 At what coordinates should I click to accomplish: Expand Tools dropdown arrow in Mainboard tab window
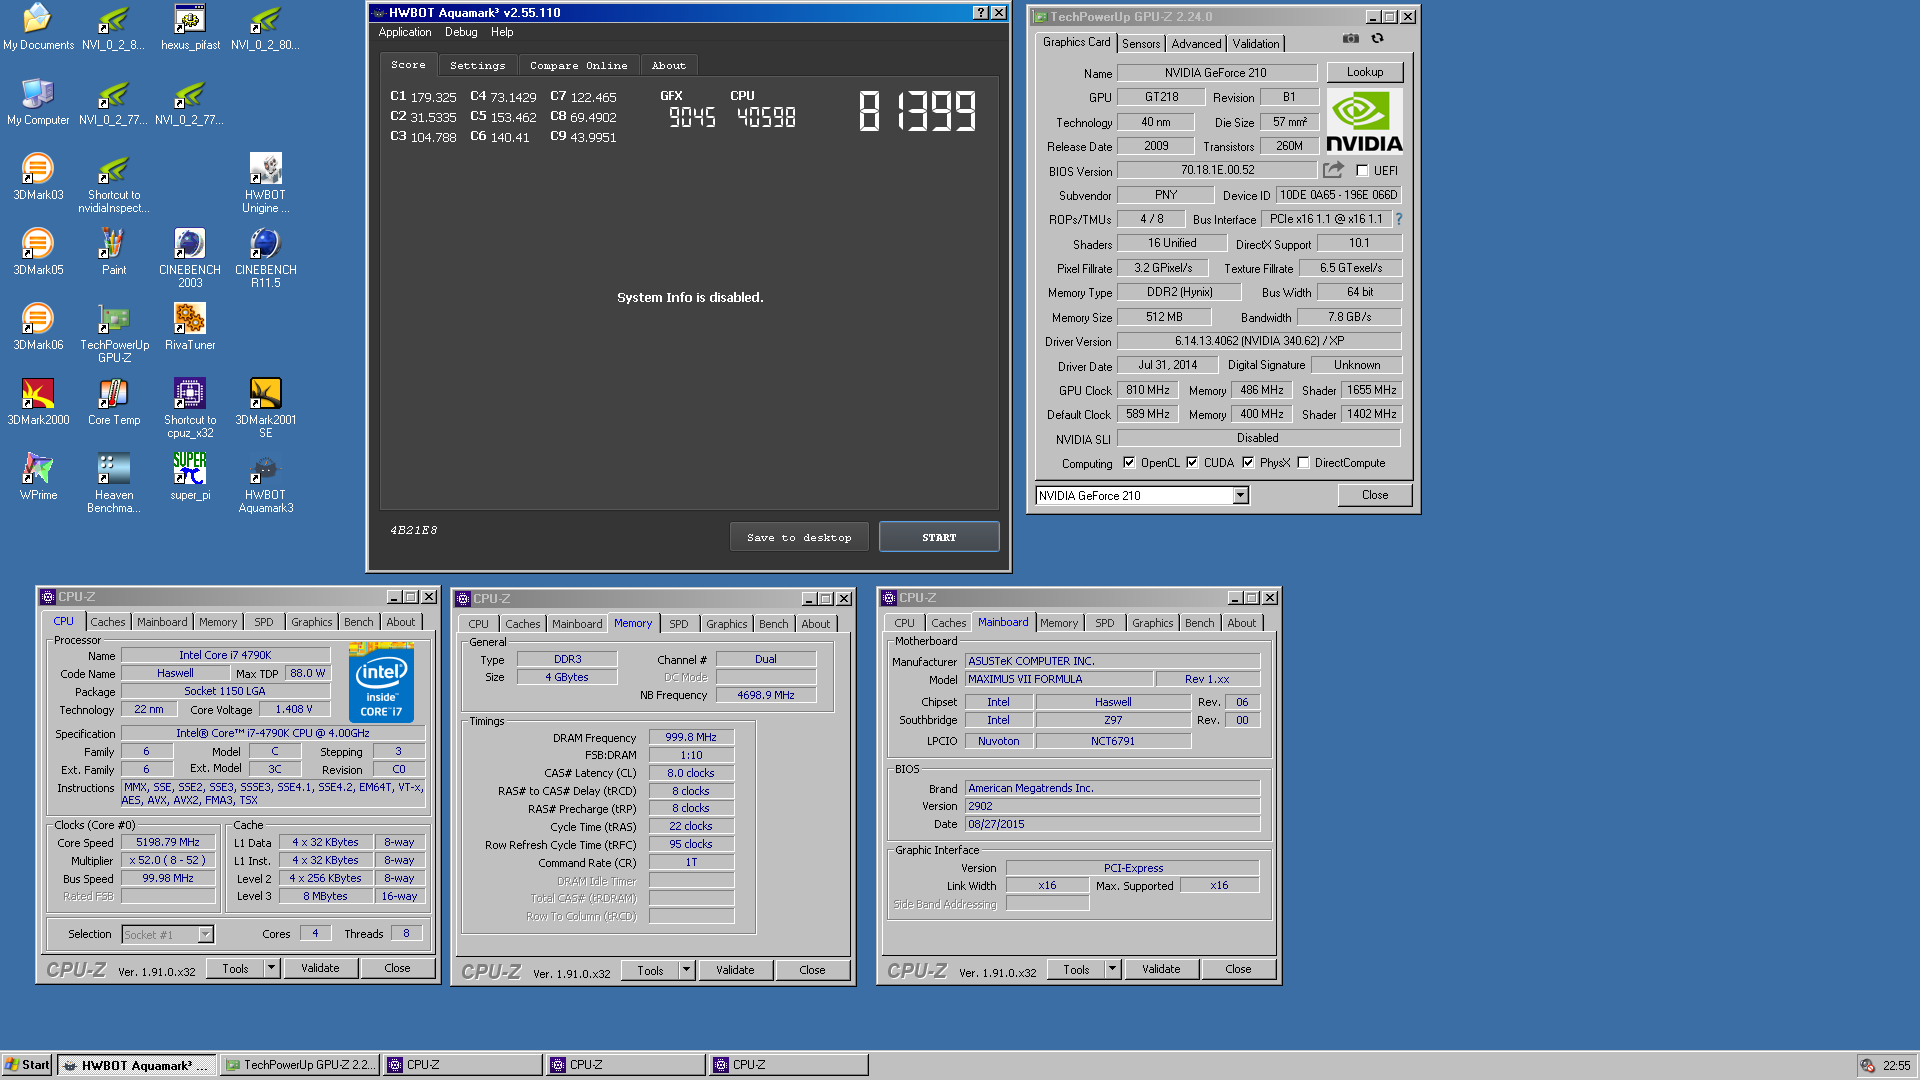[1112, 969]
